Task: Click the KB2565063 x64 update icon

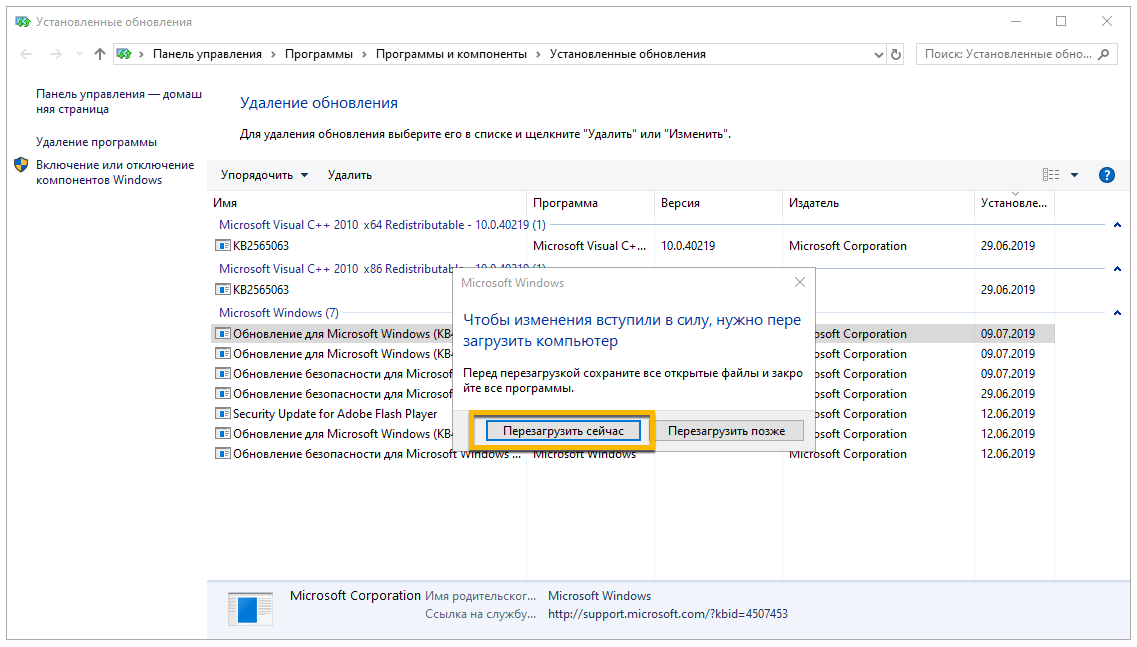Action: pos(224,246)
